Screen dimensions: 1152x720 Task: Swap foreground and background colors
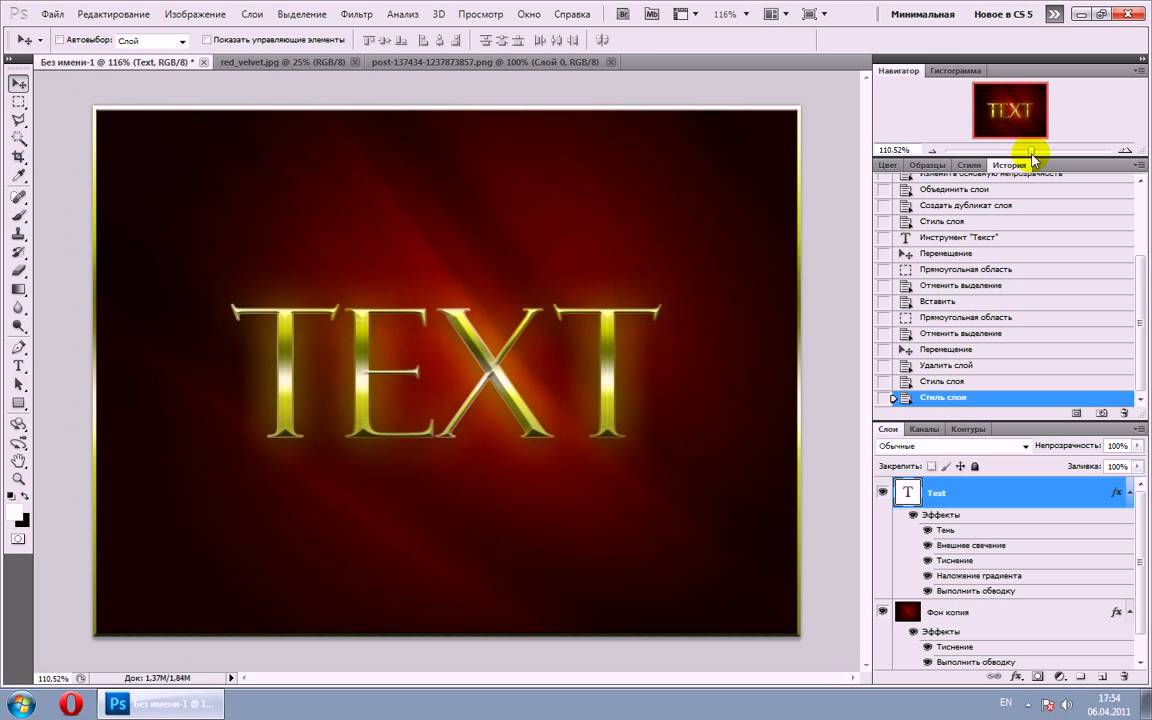(25, 497)
